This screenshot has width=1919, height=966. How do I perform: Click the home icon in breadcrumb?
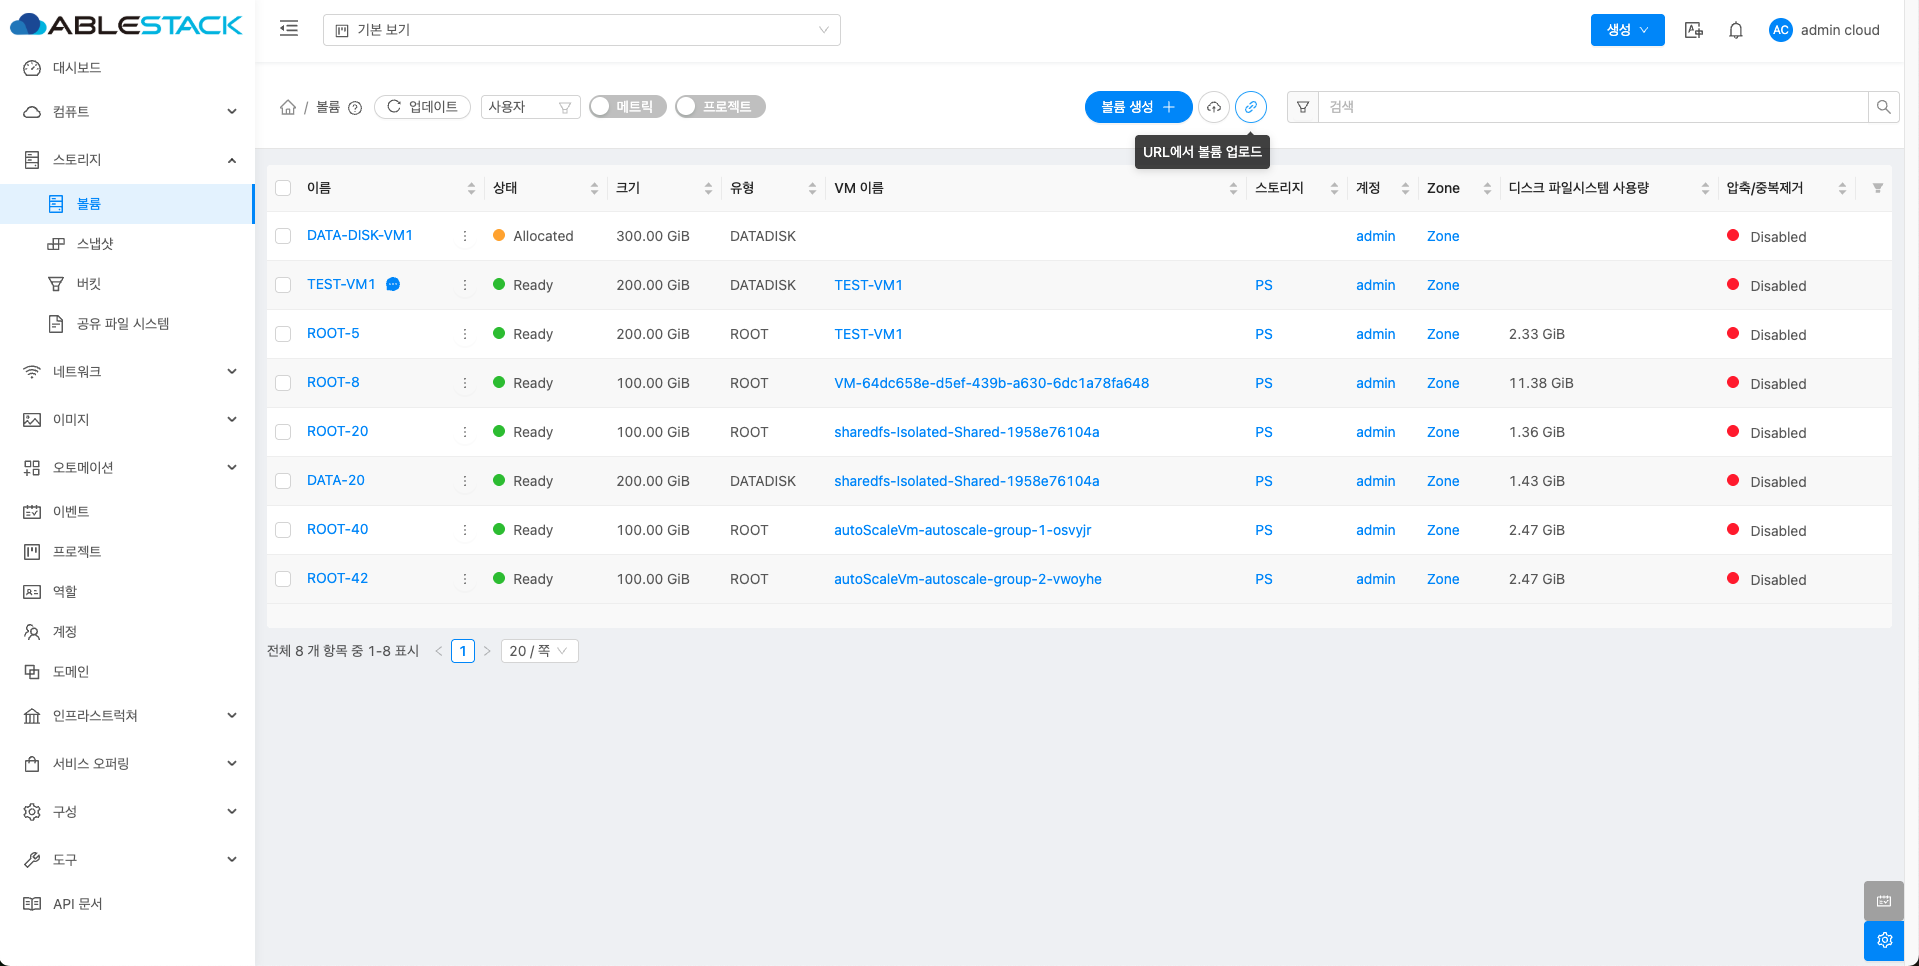tap(288, 107)
